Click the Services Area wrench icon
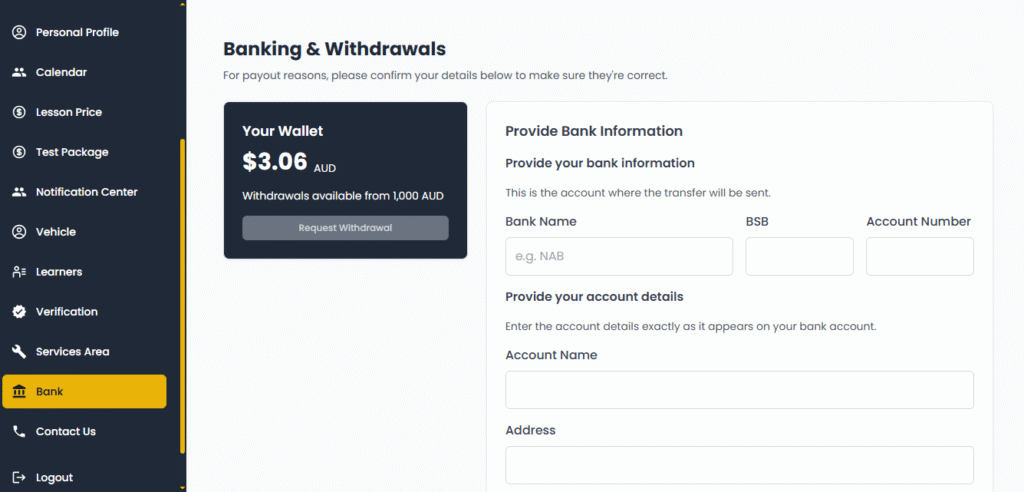 pos(18,352)
